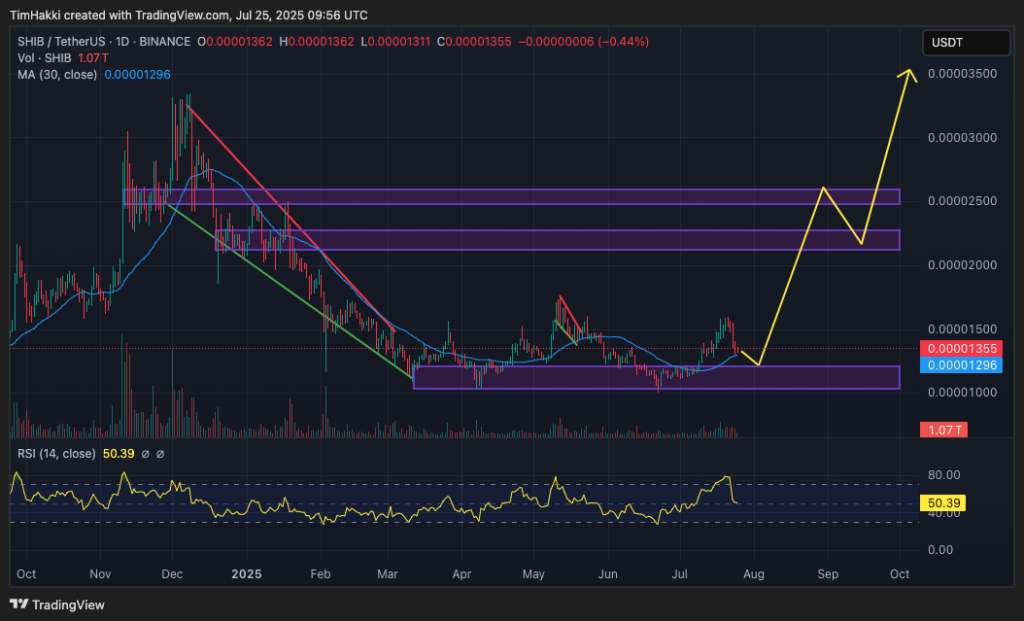Click the Aug label on time axis
Screen dimensions: 1024x621
(756, 575)
